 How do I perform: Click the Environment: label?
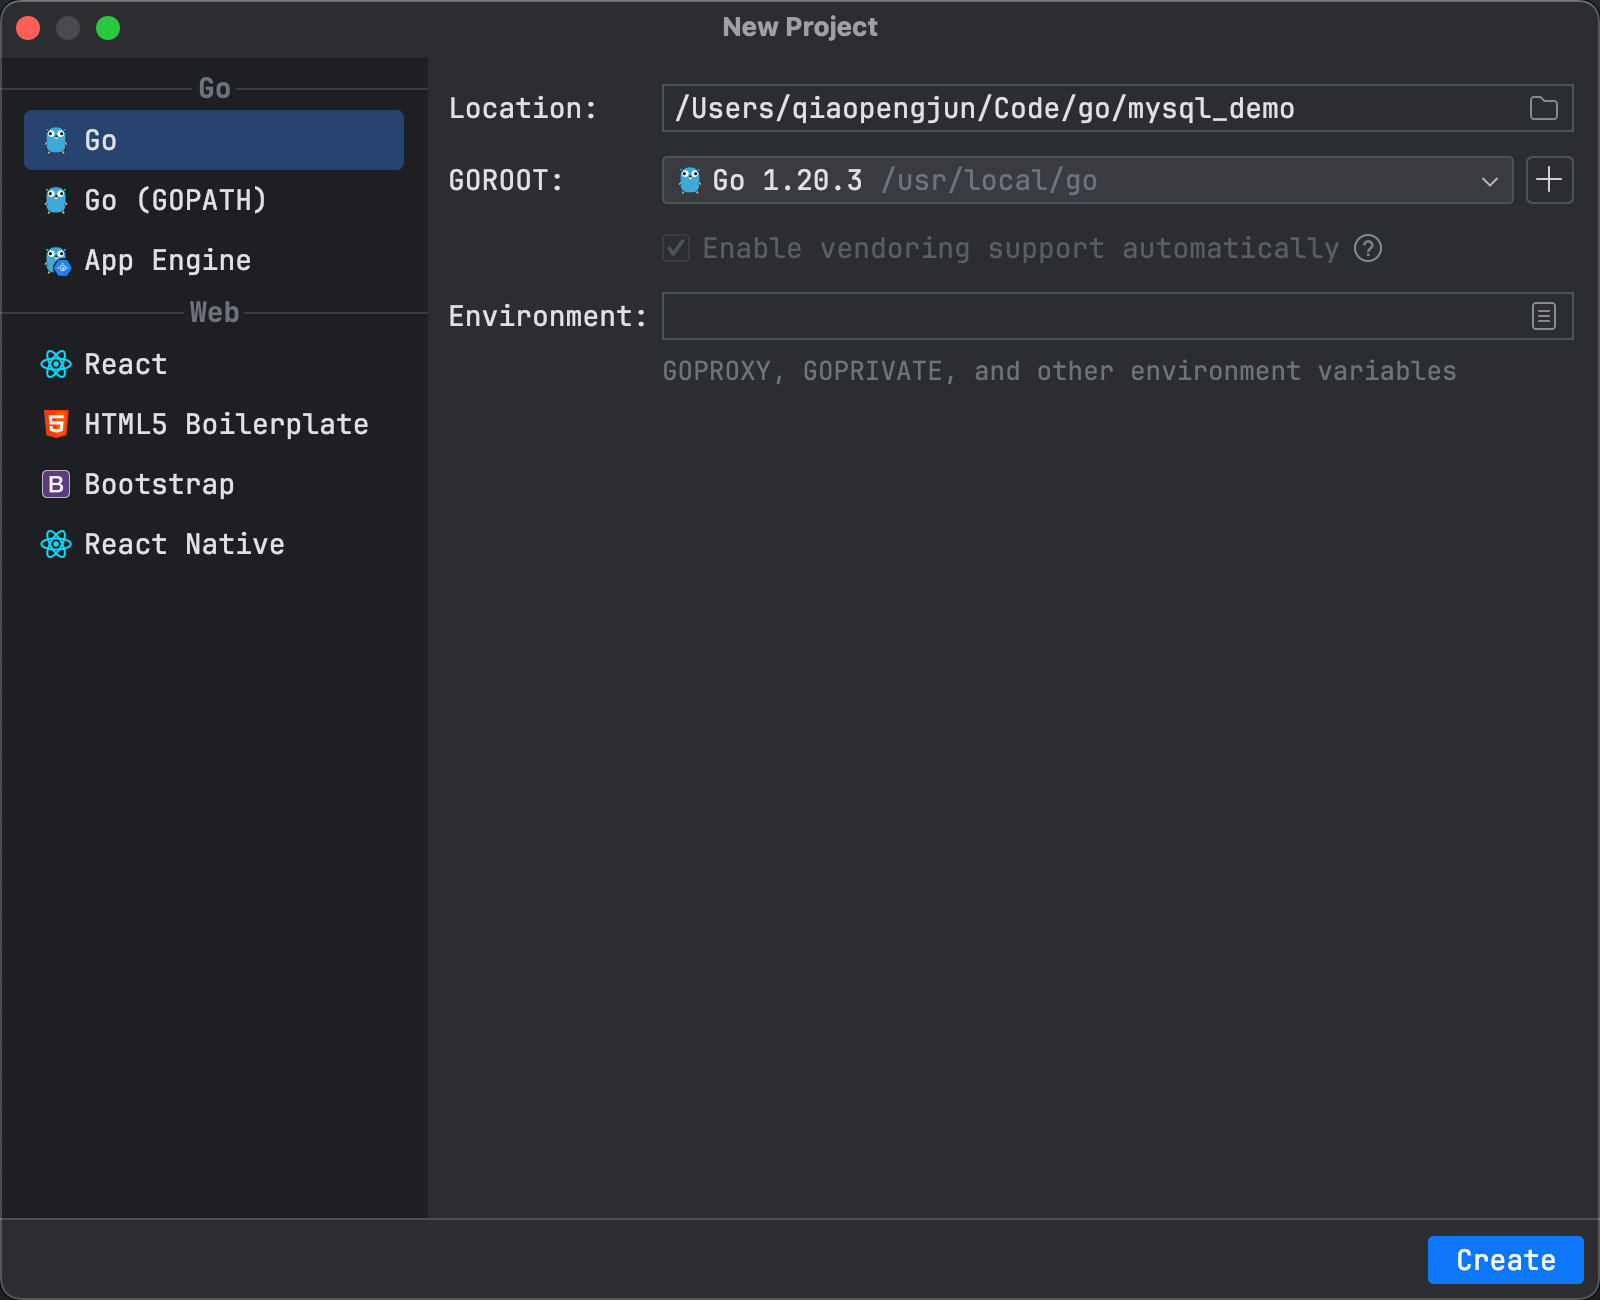(x=547, y=316)
